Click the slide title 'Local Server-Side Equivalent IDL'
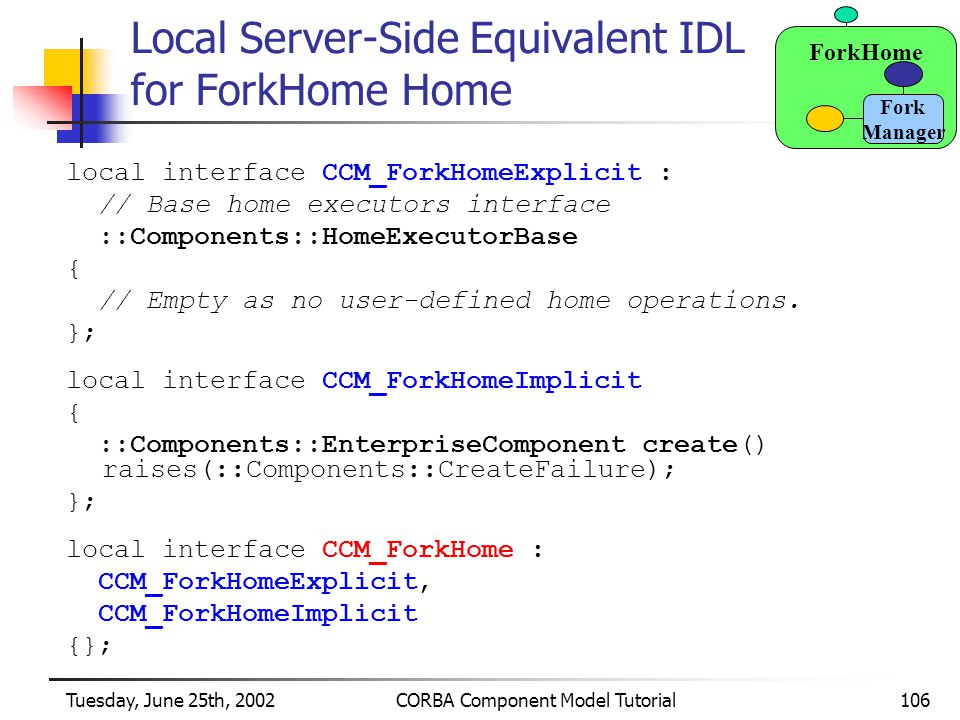The height and width of the screenshot is (720, 960). 438,39
